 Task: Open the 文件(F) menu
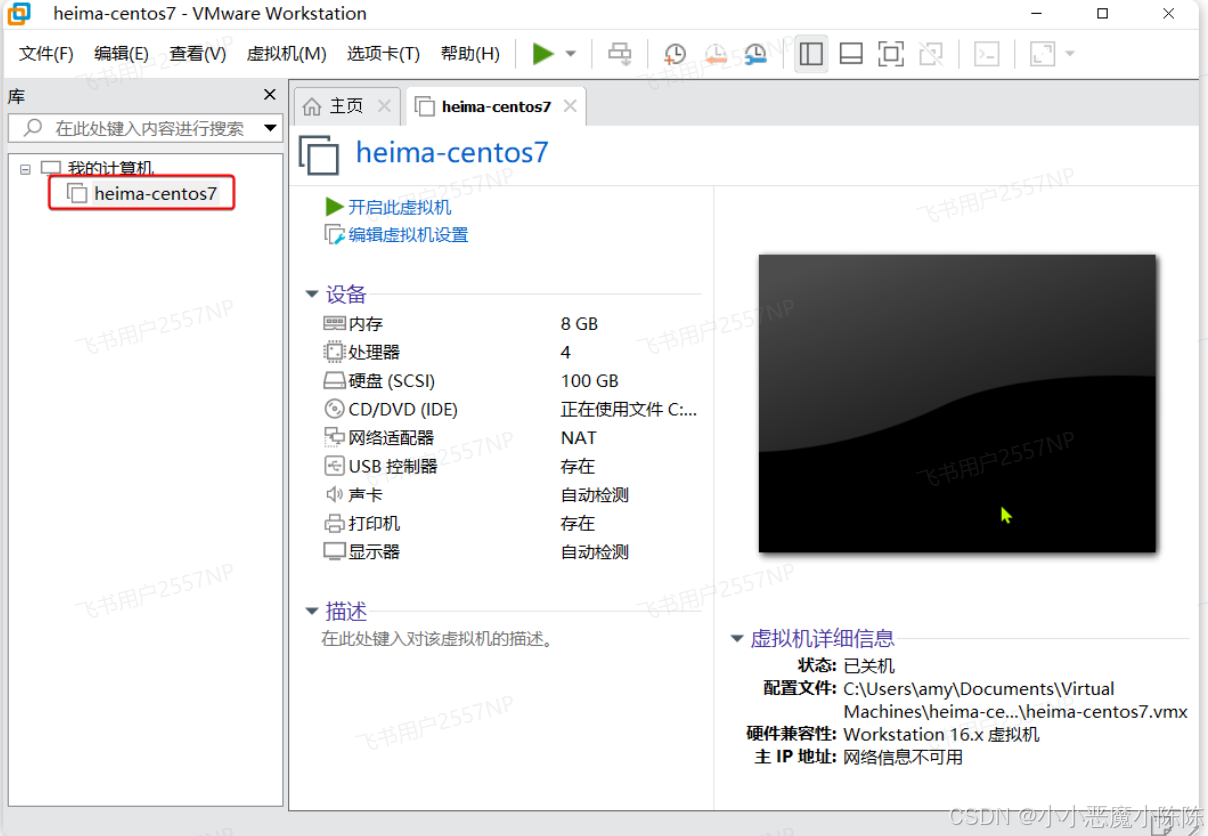click(x=46, y=54)
